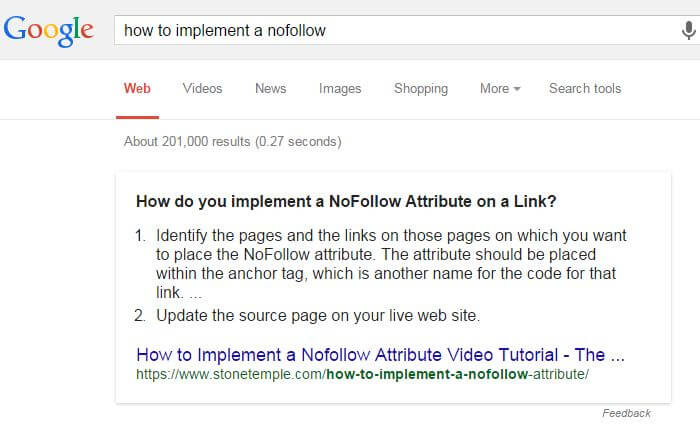Send feedback via the Feedback link
Viewport: 700px width, 424px height.
626,413
